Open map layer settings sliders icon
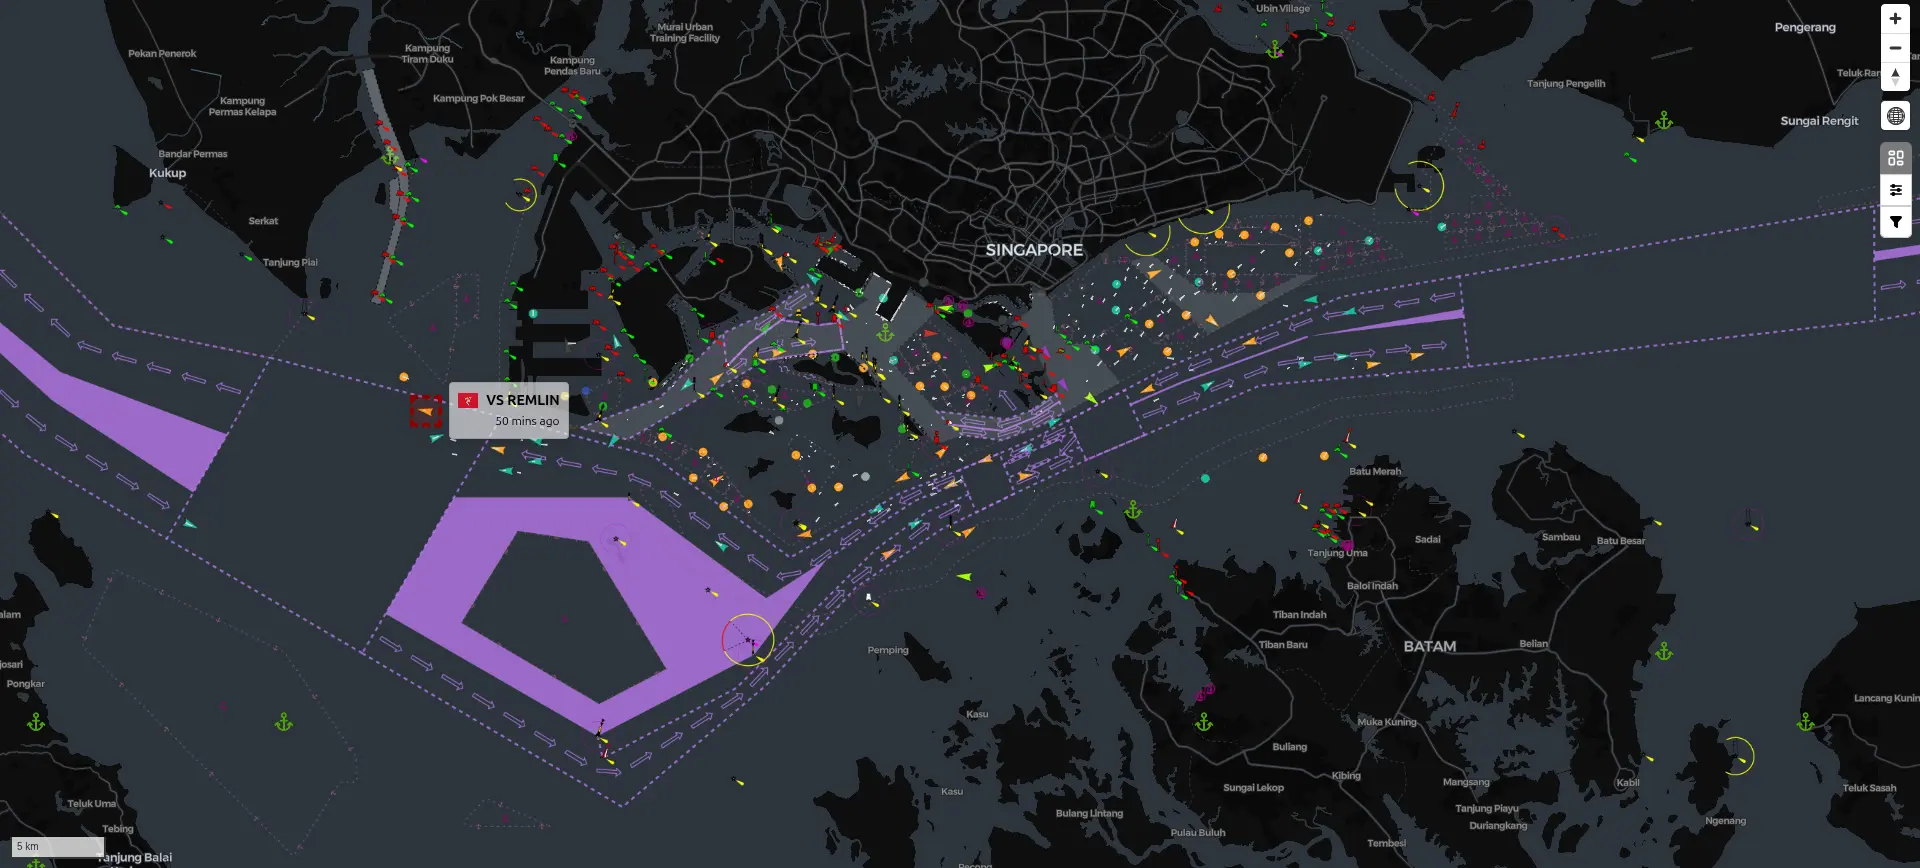 tap(1895, 190)
